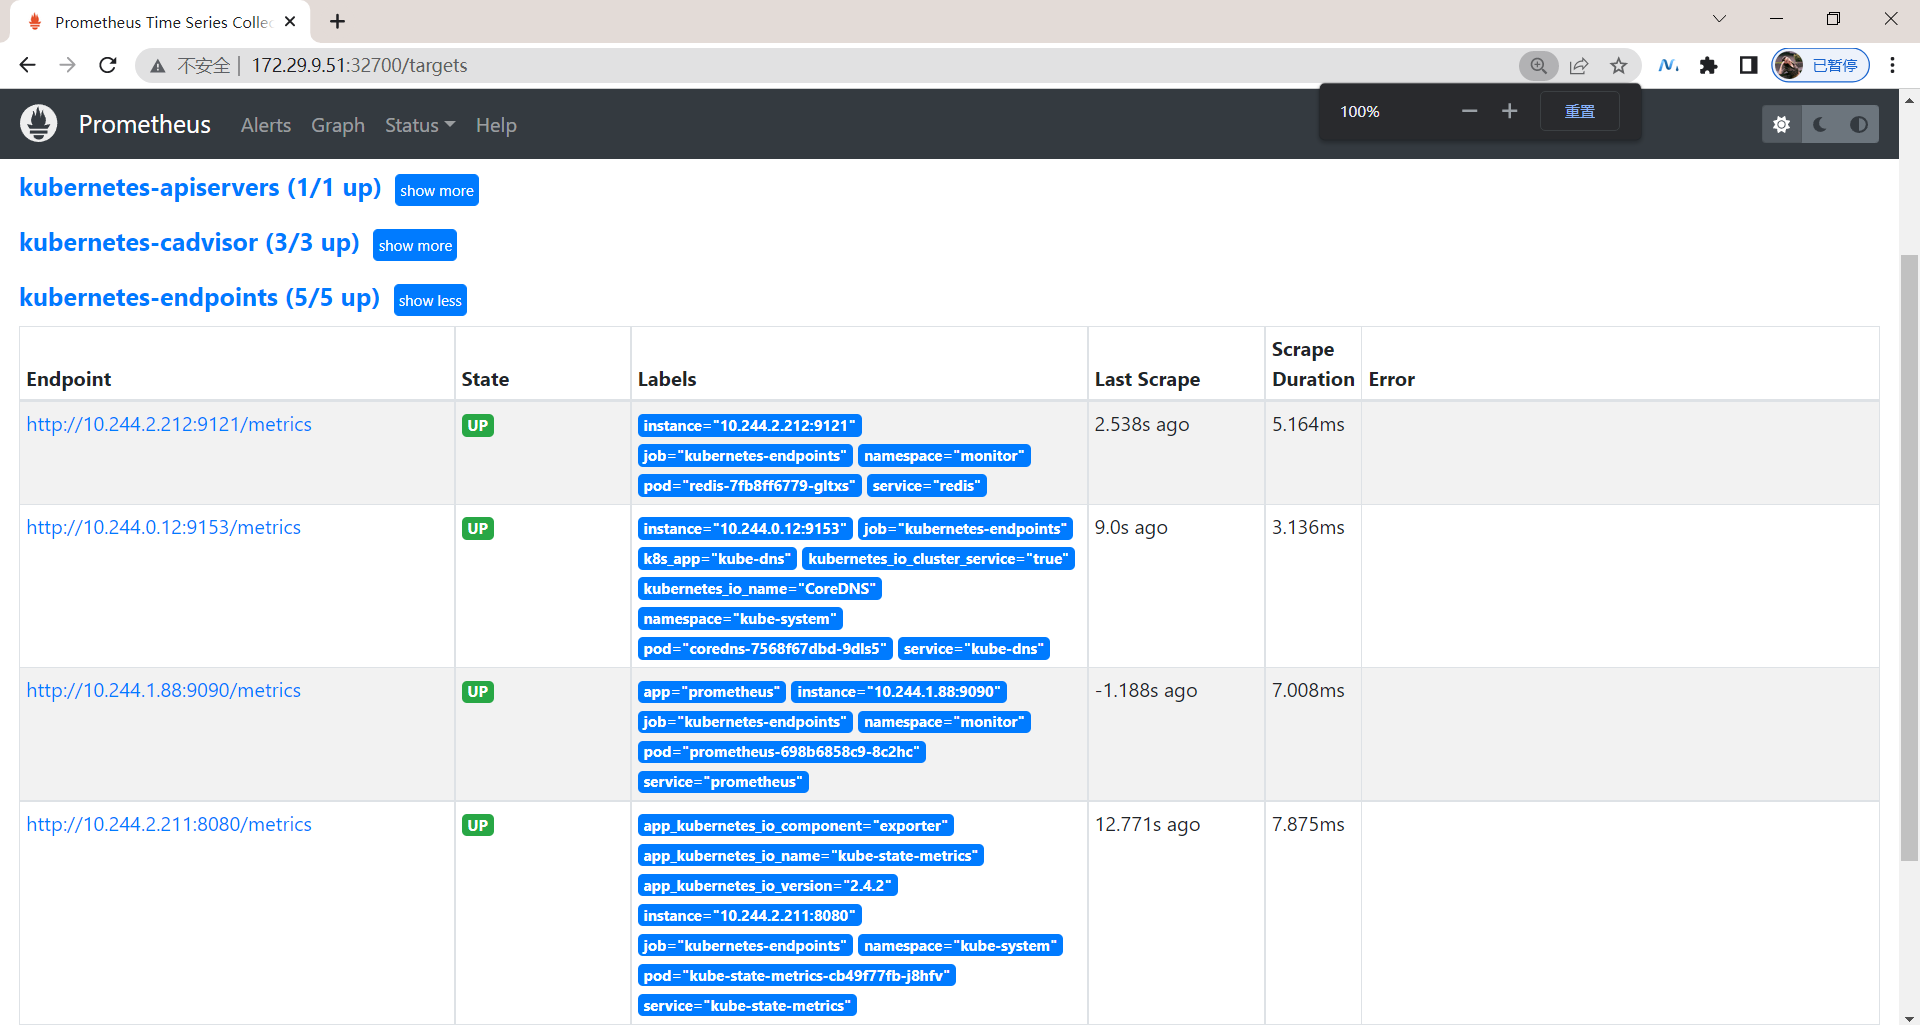Reload the targets page
The height and width of the screenshot is (1025, 1920).
coord(108,65)
